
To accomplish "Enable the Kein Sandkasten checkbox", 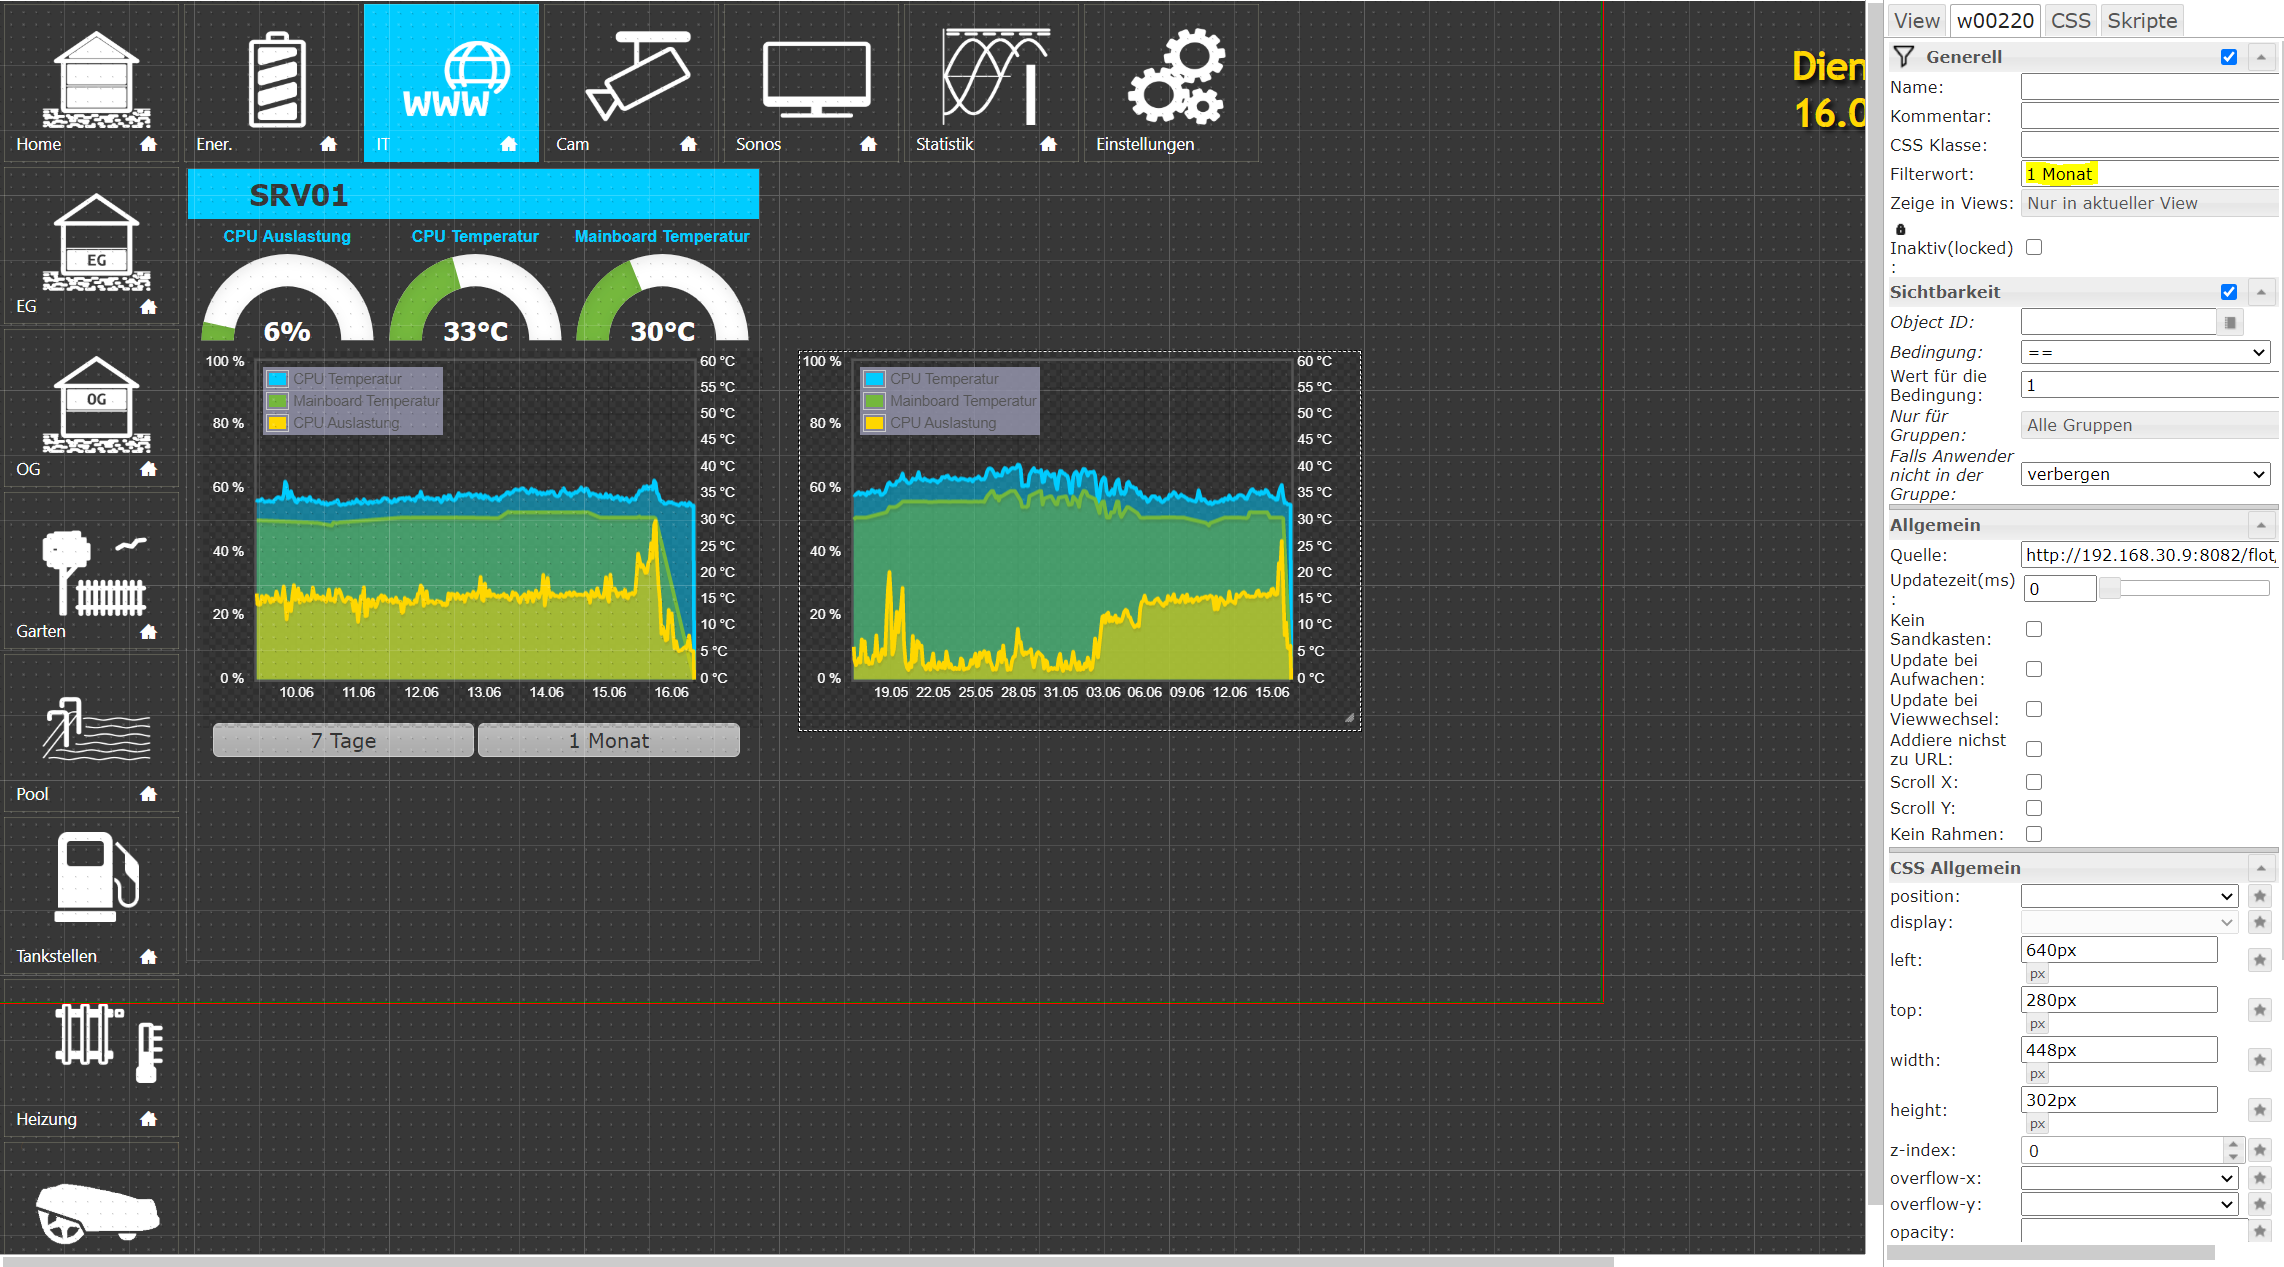I will click(x=2034, y=629).
